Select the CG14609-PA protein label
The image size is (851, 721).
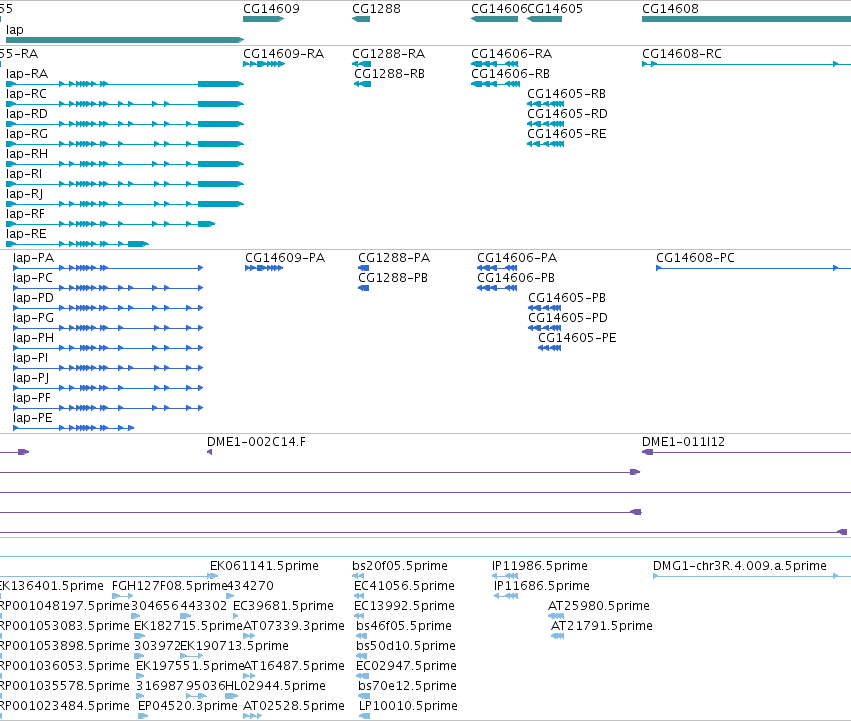(285, 257)
